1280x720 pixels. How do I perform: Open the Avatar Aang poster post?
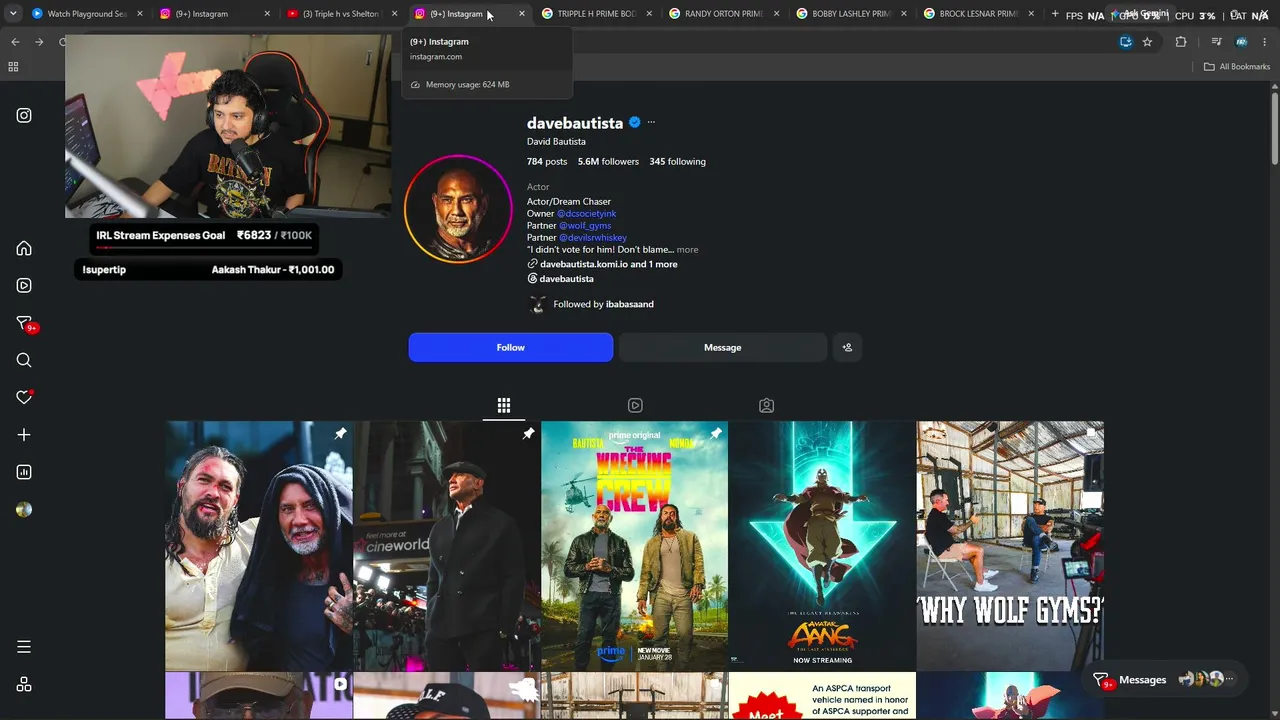point(822,546)
